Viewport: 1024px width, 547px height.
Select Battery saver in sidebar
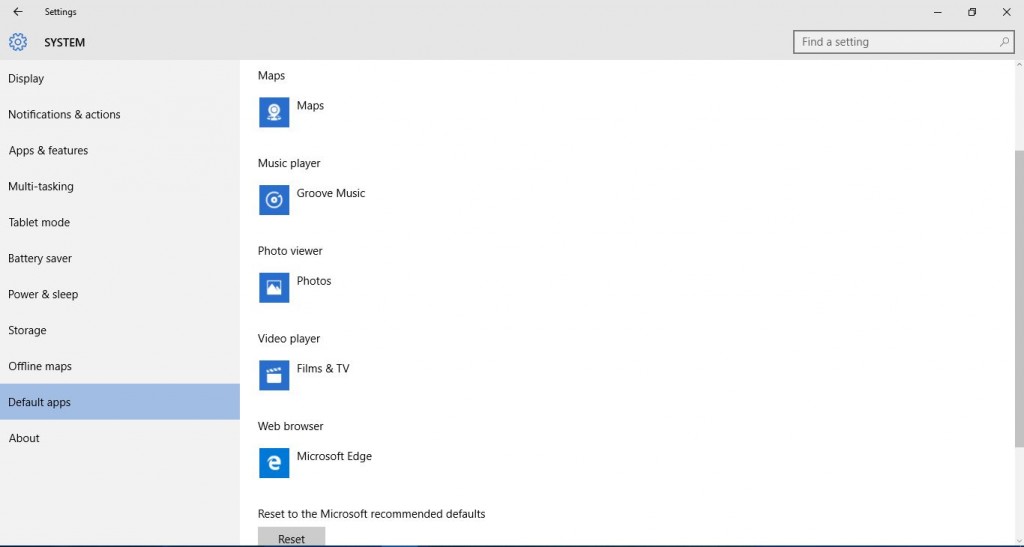120,258
